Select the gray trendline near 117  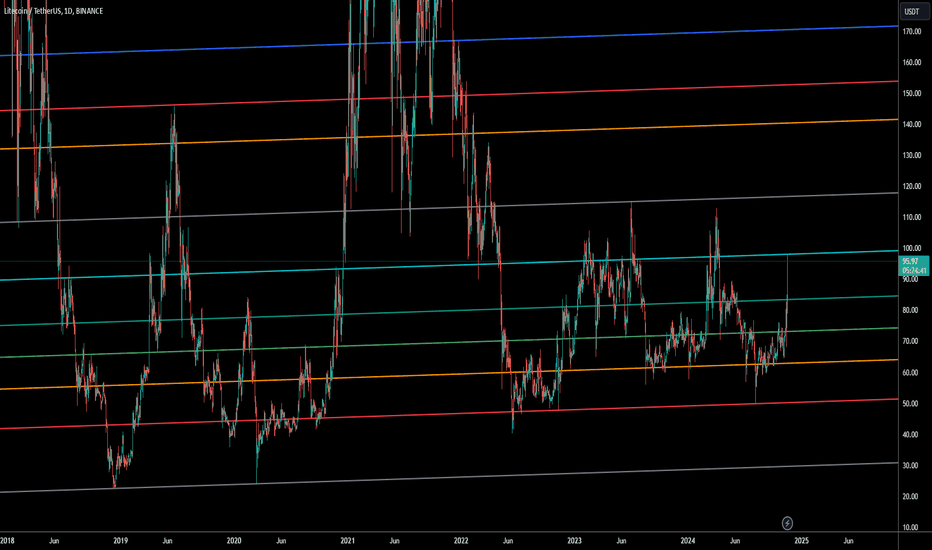(x=449, y=208)
